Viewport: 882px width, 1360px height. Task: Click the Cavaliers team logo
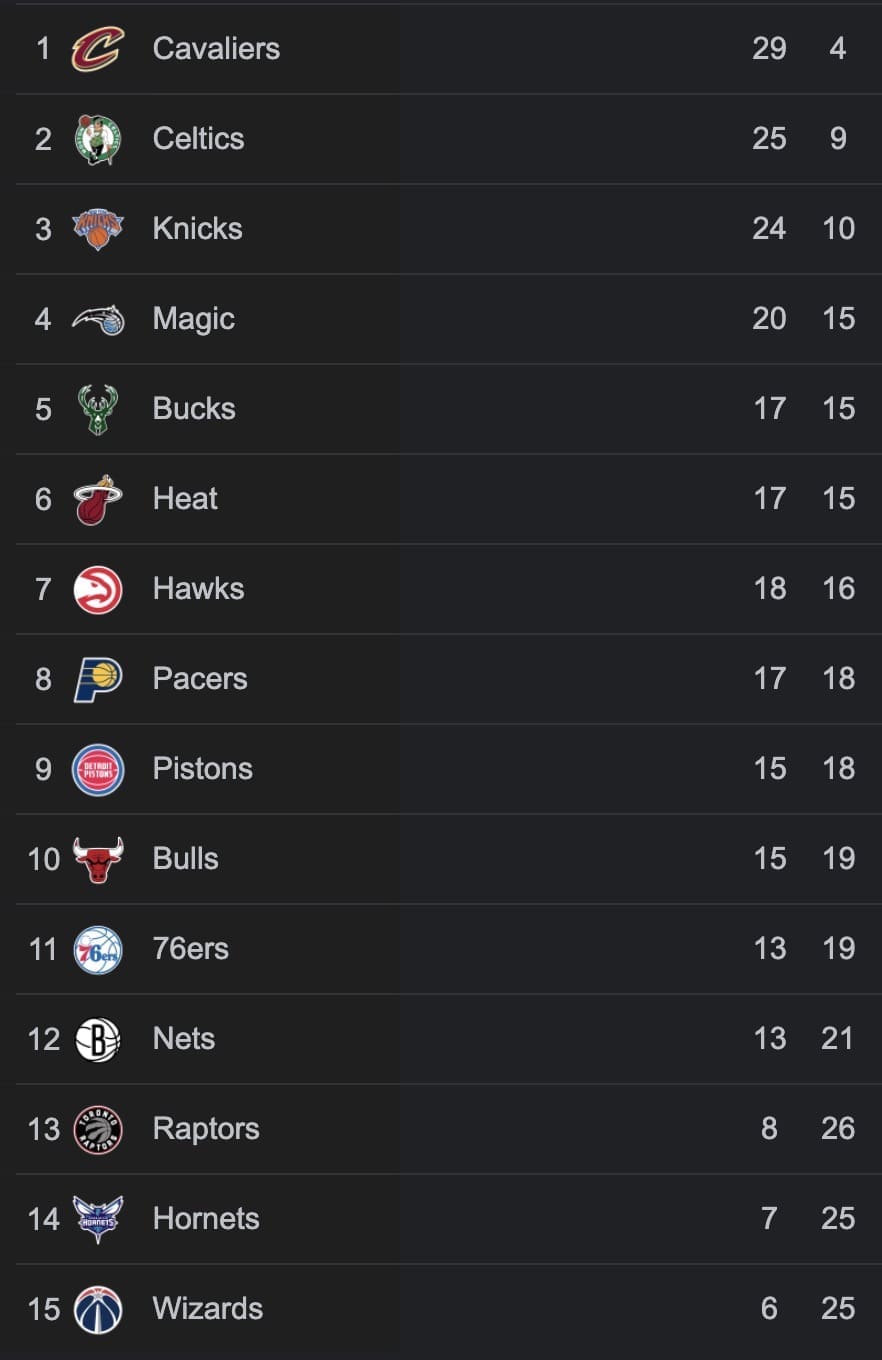(x=98, y=49)
